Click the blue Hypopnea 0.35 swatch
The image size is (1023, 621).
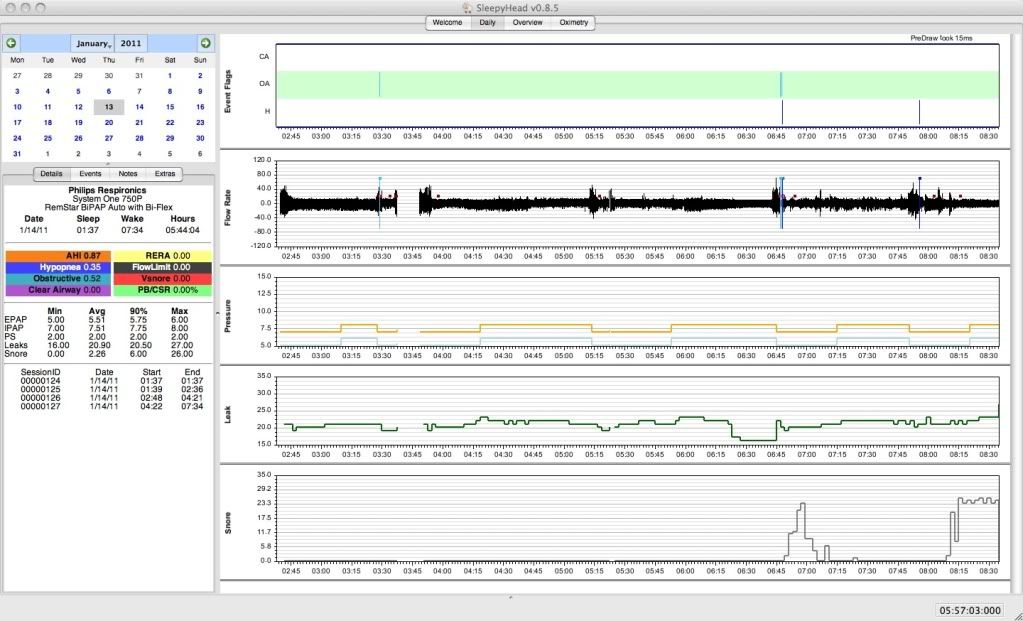coord(58,267)
